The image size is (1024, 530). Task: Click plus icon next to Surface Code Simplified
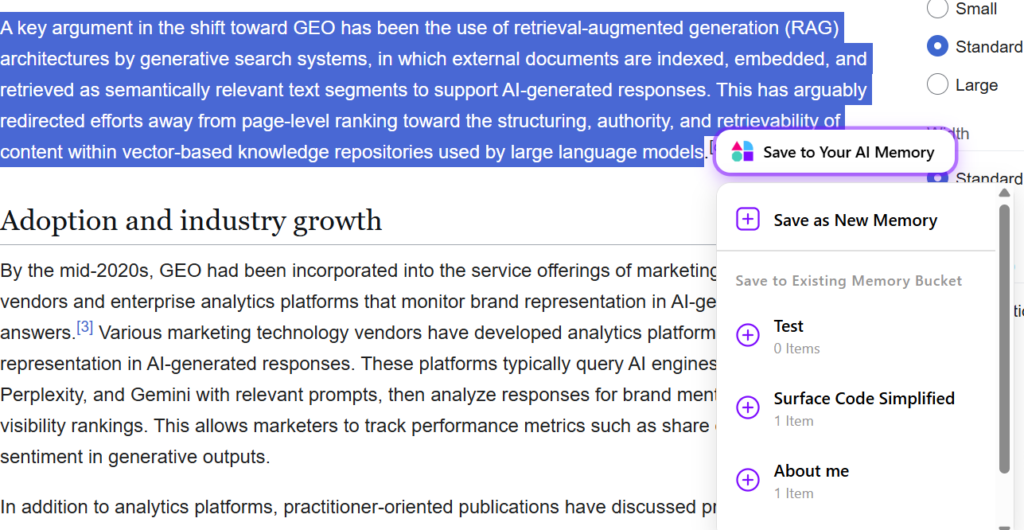[748, 408]
